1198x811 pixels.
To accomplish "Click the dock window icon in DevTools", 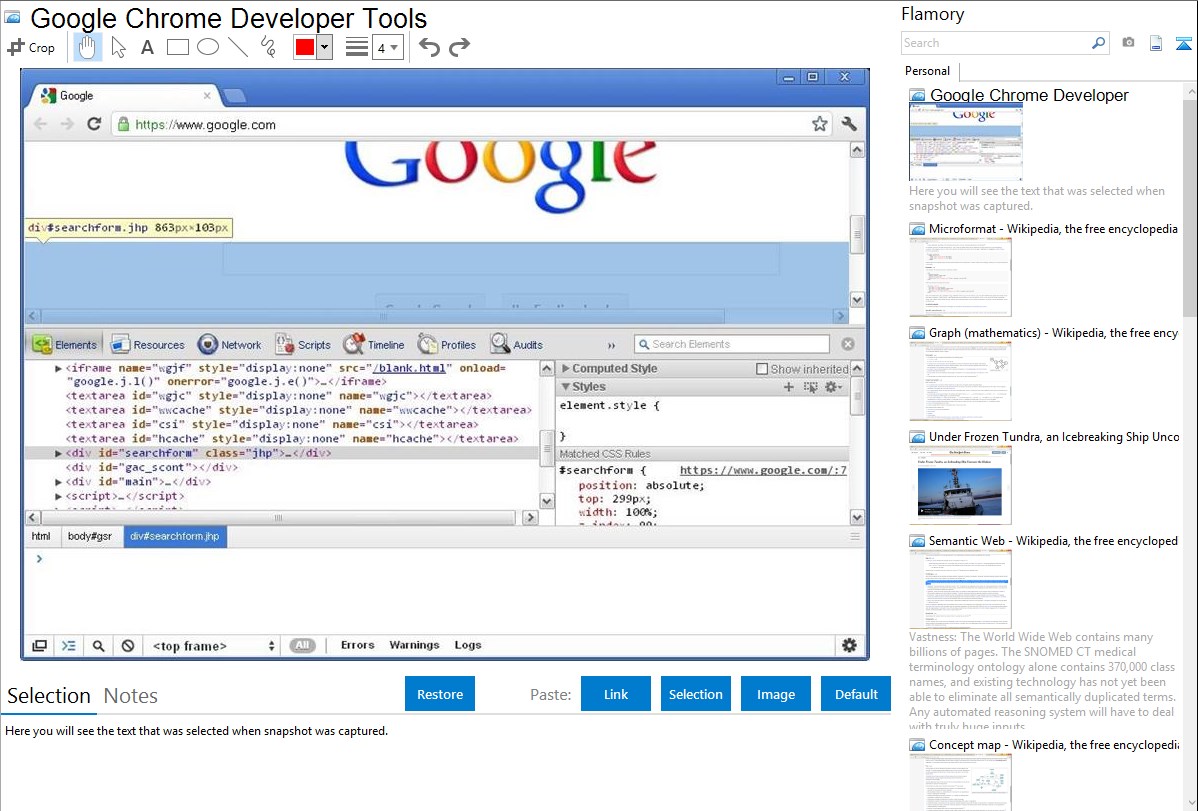I will click(x=40, y=646).
